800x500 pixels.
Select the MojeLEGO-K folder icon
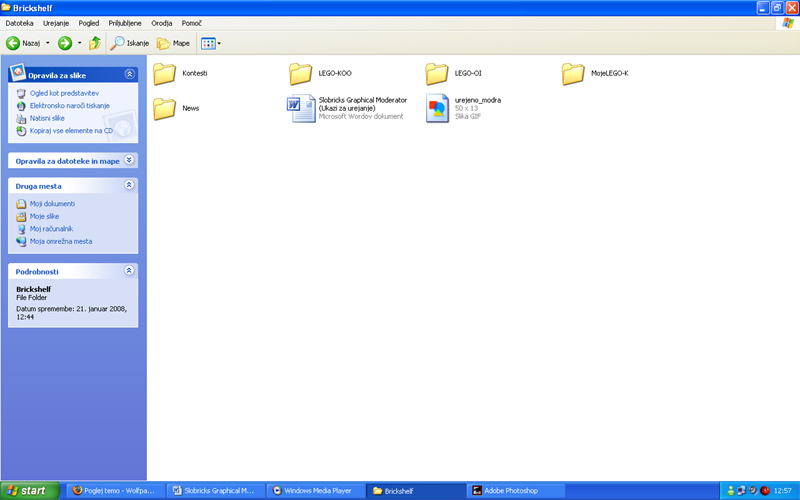(573, 74)
